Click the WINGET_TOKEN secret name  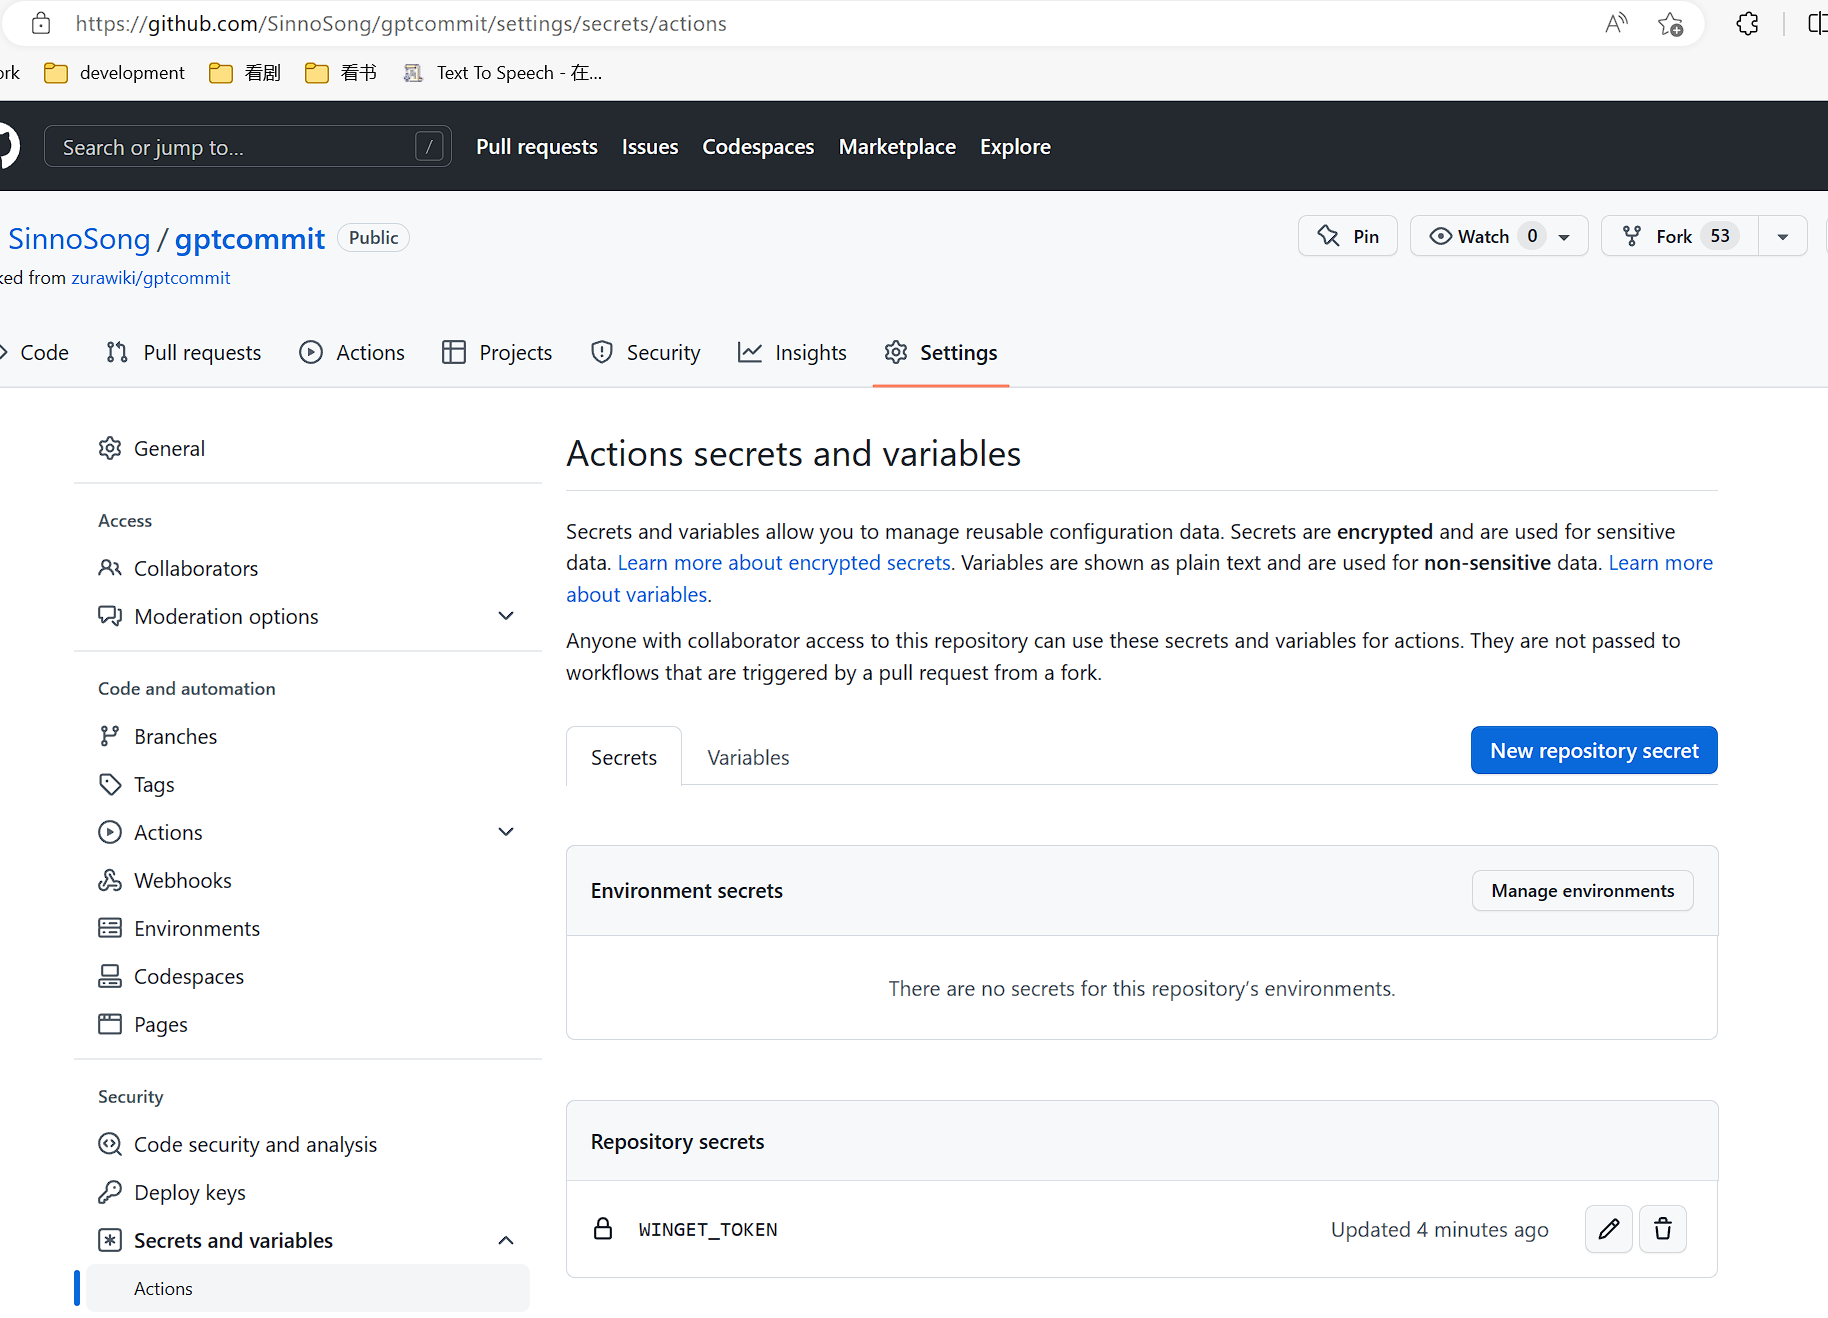tap(708, 1230)
